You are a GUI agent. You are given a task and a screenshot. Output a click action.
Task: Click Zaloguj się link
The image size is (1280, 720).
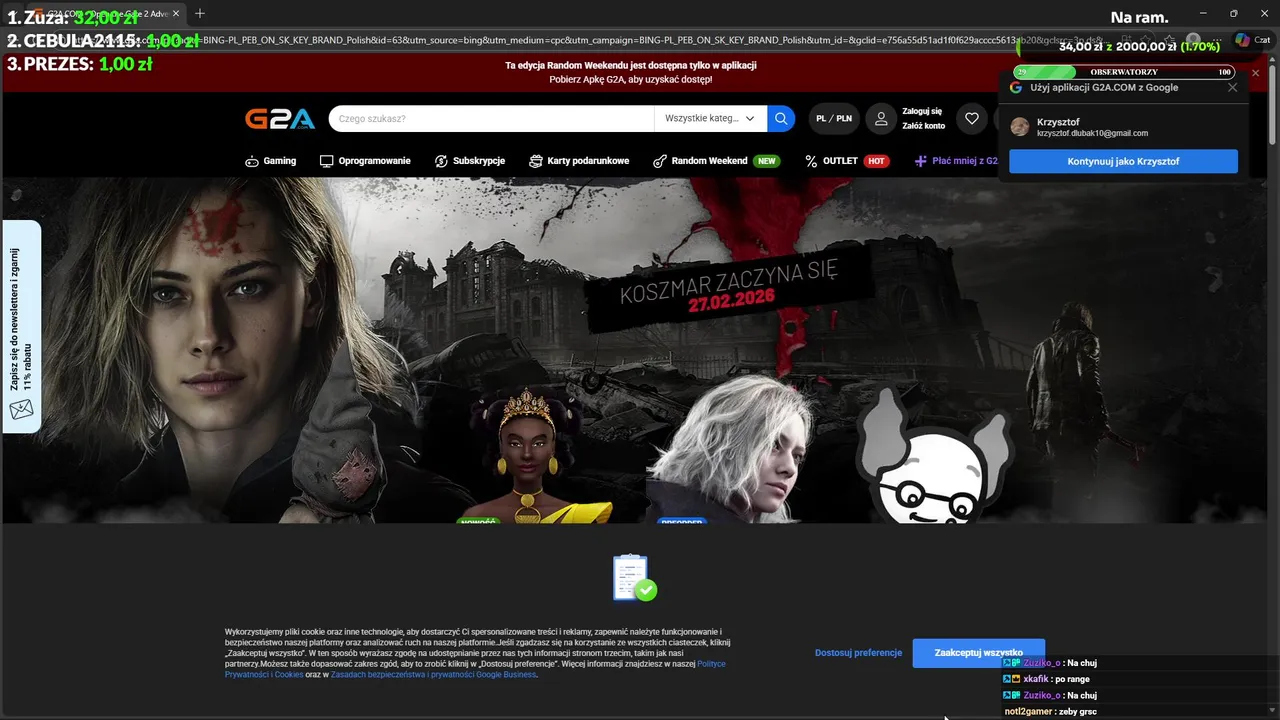(922, 111)
